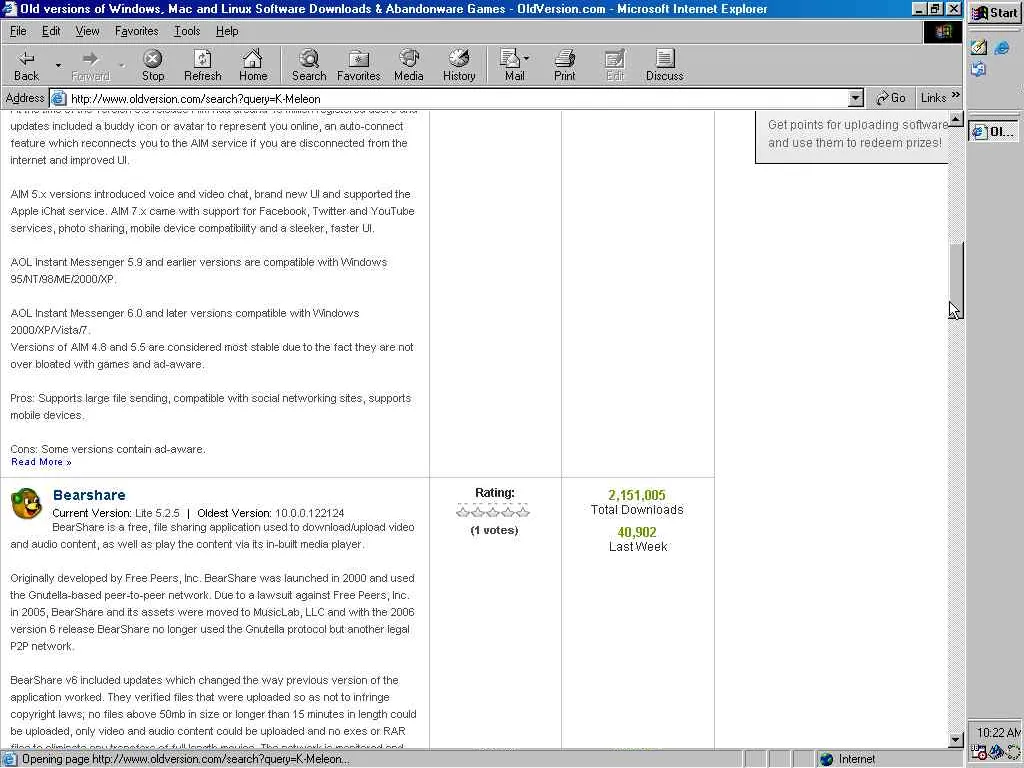Click the Bearshare bear logo icon
The image size is (1024, 768).
click(27, 504)
